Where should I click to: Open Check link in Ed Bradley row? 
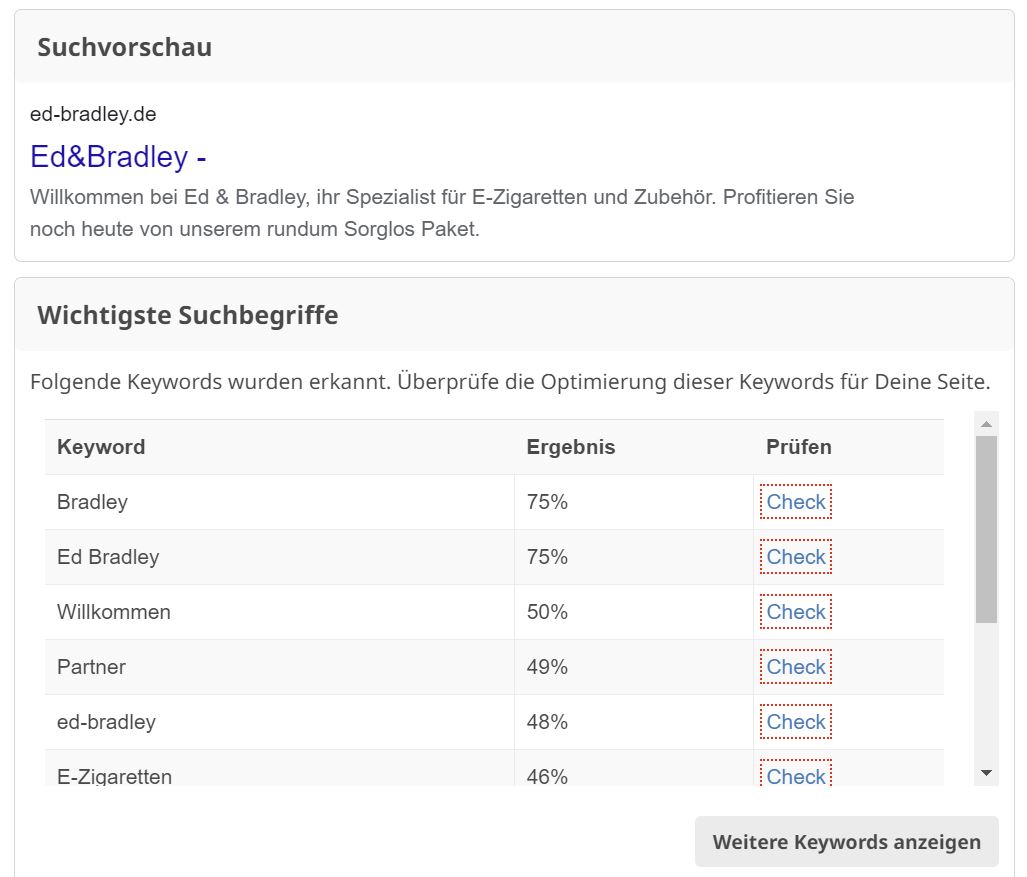click(796, 557)
